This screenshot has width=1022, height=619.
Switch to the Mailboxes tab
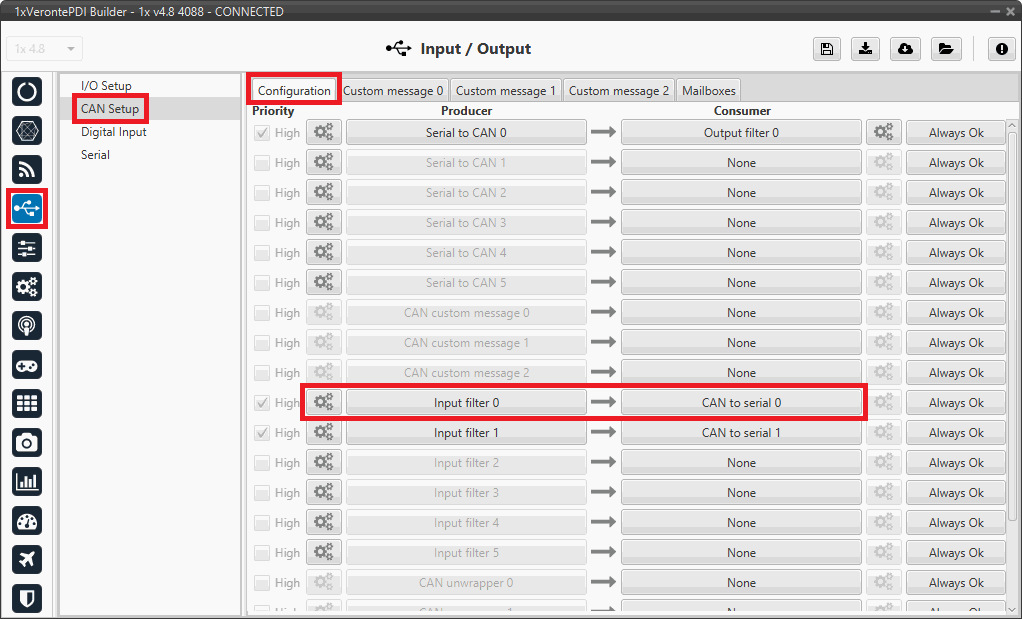(x=708, y=91)
